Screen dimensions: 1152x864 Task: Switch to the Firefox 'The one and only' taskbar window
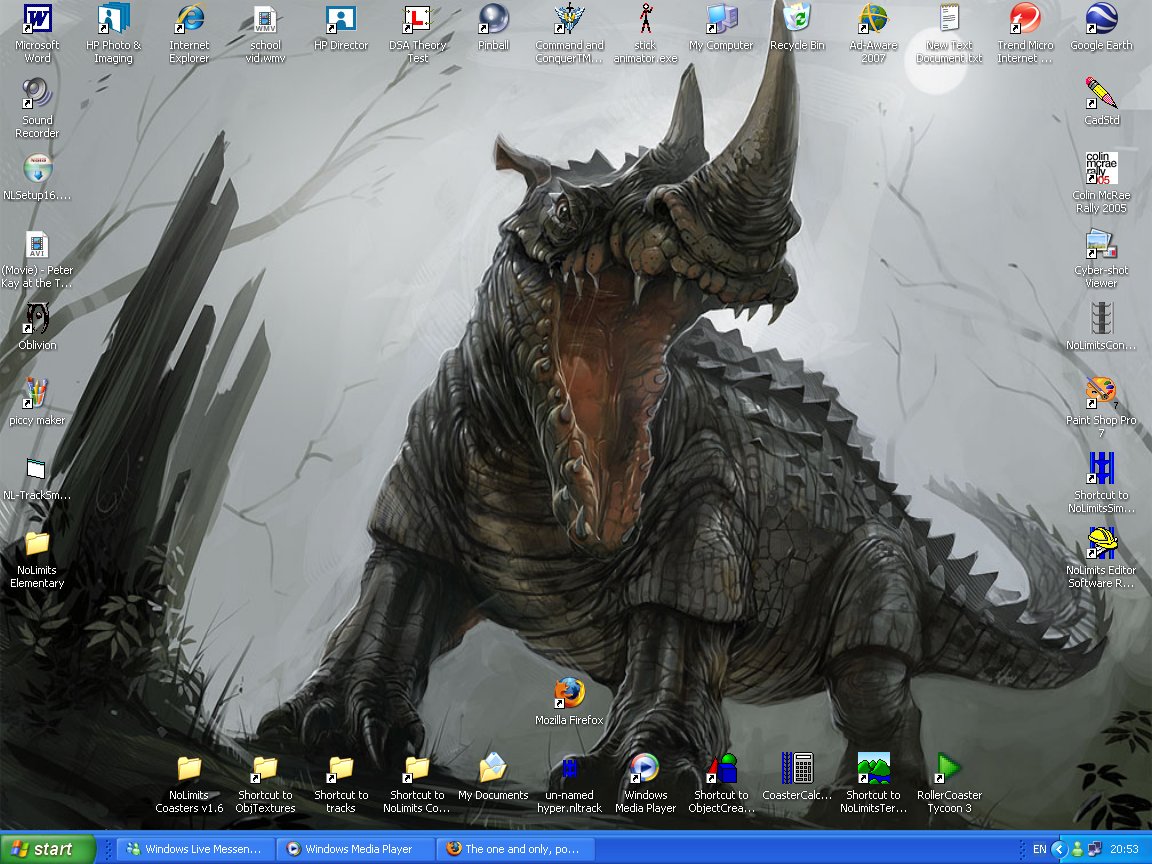(x=516, y=849)
